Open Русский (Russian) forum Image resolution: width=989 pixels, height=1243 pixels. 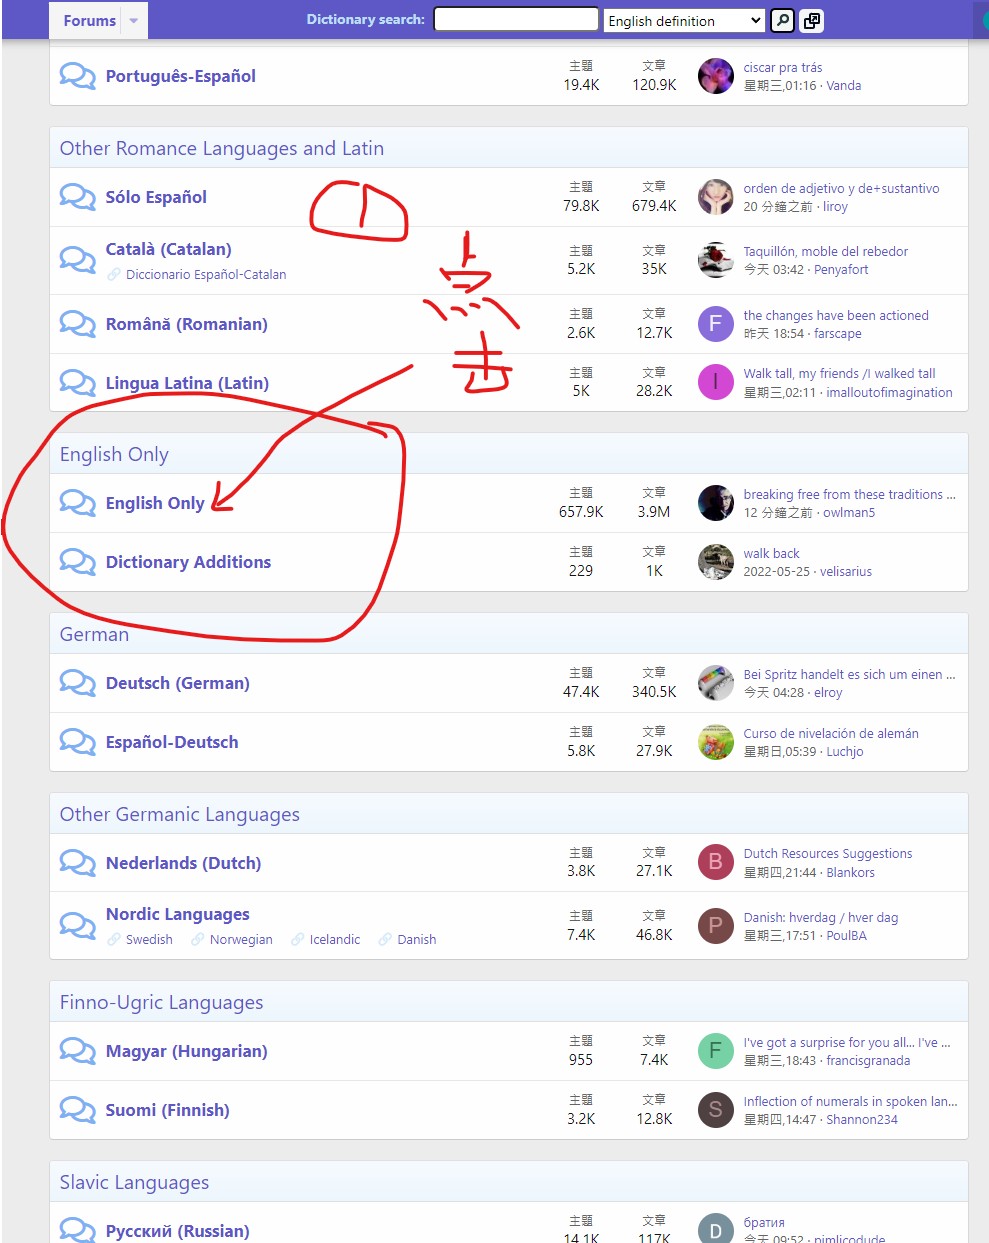178,1231
